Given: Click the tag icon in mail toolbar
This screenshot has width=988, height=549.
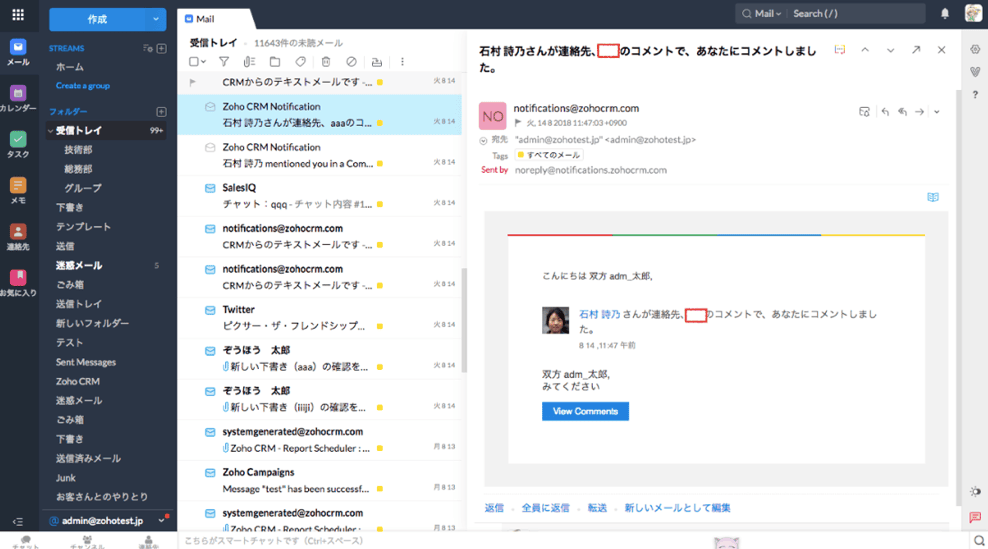Looking at the screenshot, I should click(x=301, y=62).
